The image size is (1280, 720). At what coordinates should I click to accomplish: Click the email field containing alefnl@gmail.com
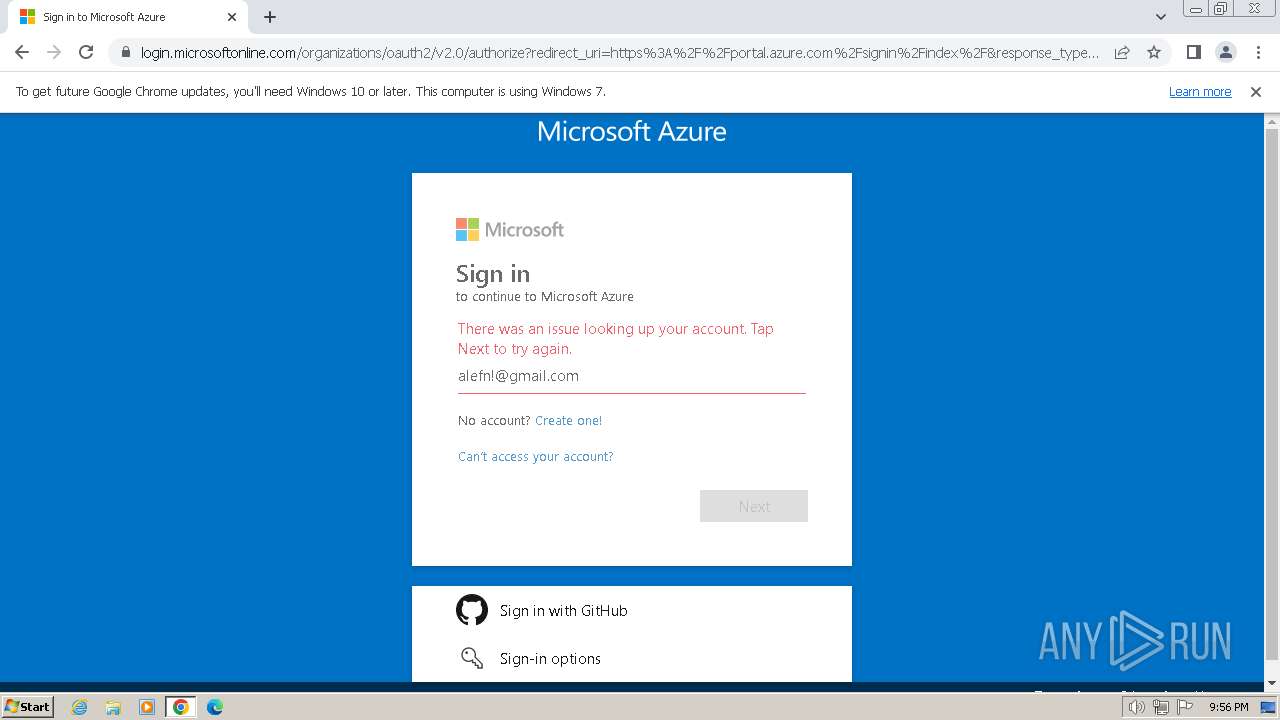(x=632, y=376)
